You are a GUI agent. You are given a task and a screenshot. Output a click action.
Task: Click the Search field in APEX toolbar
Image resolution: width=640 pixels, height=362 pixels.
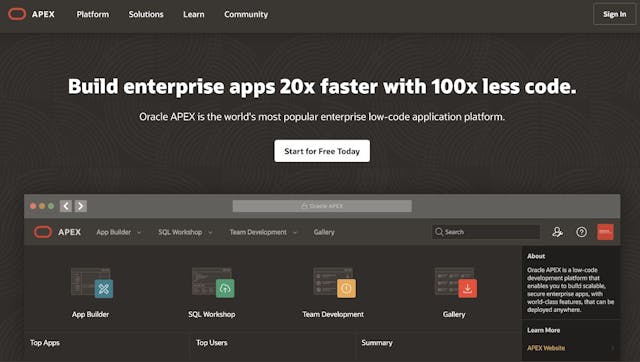point(486,232)
